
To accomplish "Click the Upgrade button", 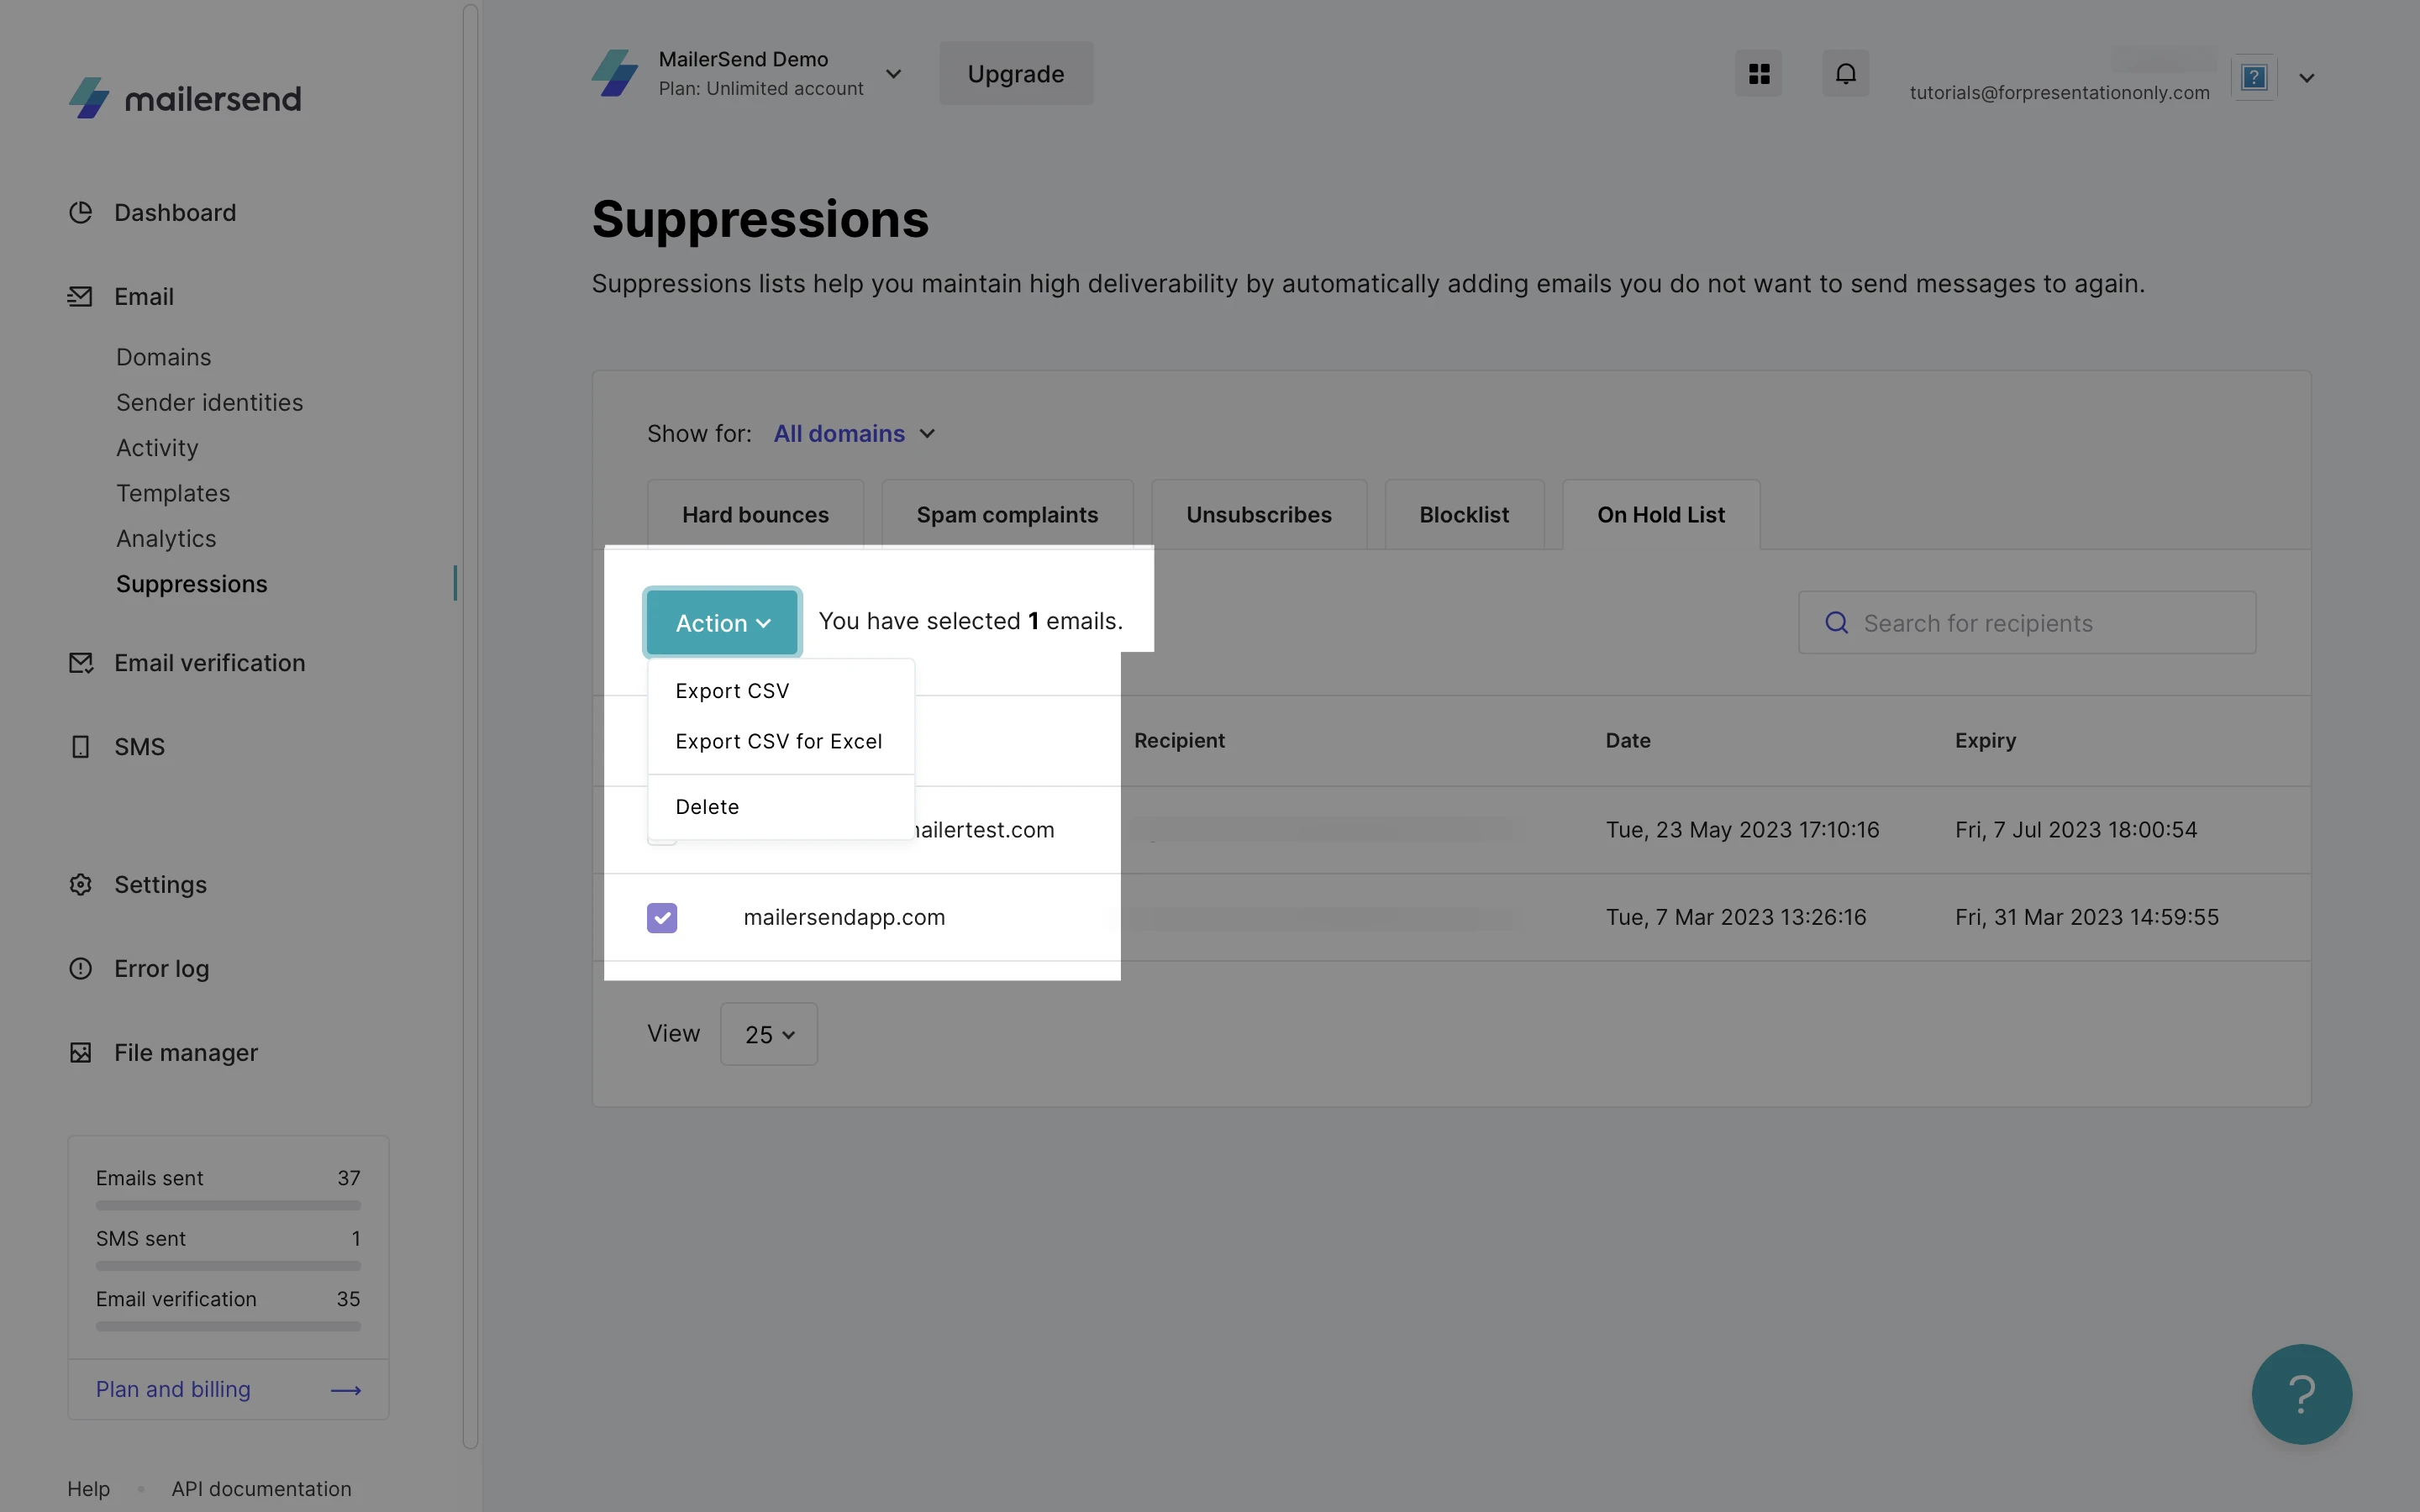I will [x=1015, y=74].
